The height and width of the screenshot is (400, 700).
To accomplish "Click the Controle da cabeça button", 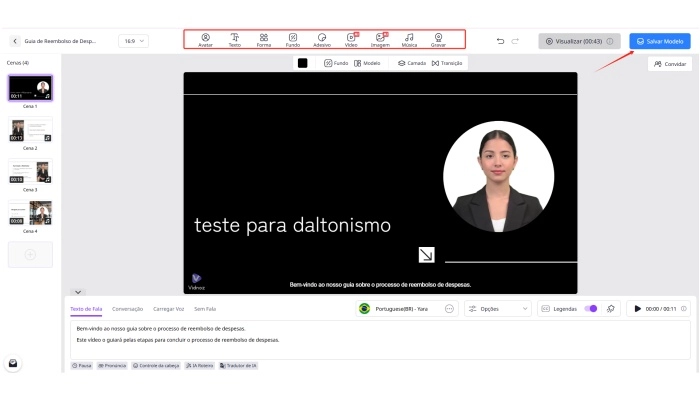I will pyautogui.click(x=156, y=366).
